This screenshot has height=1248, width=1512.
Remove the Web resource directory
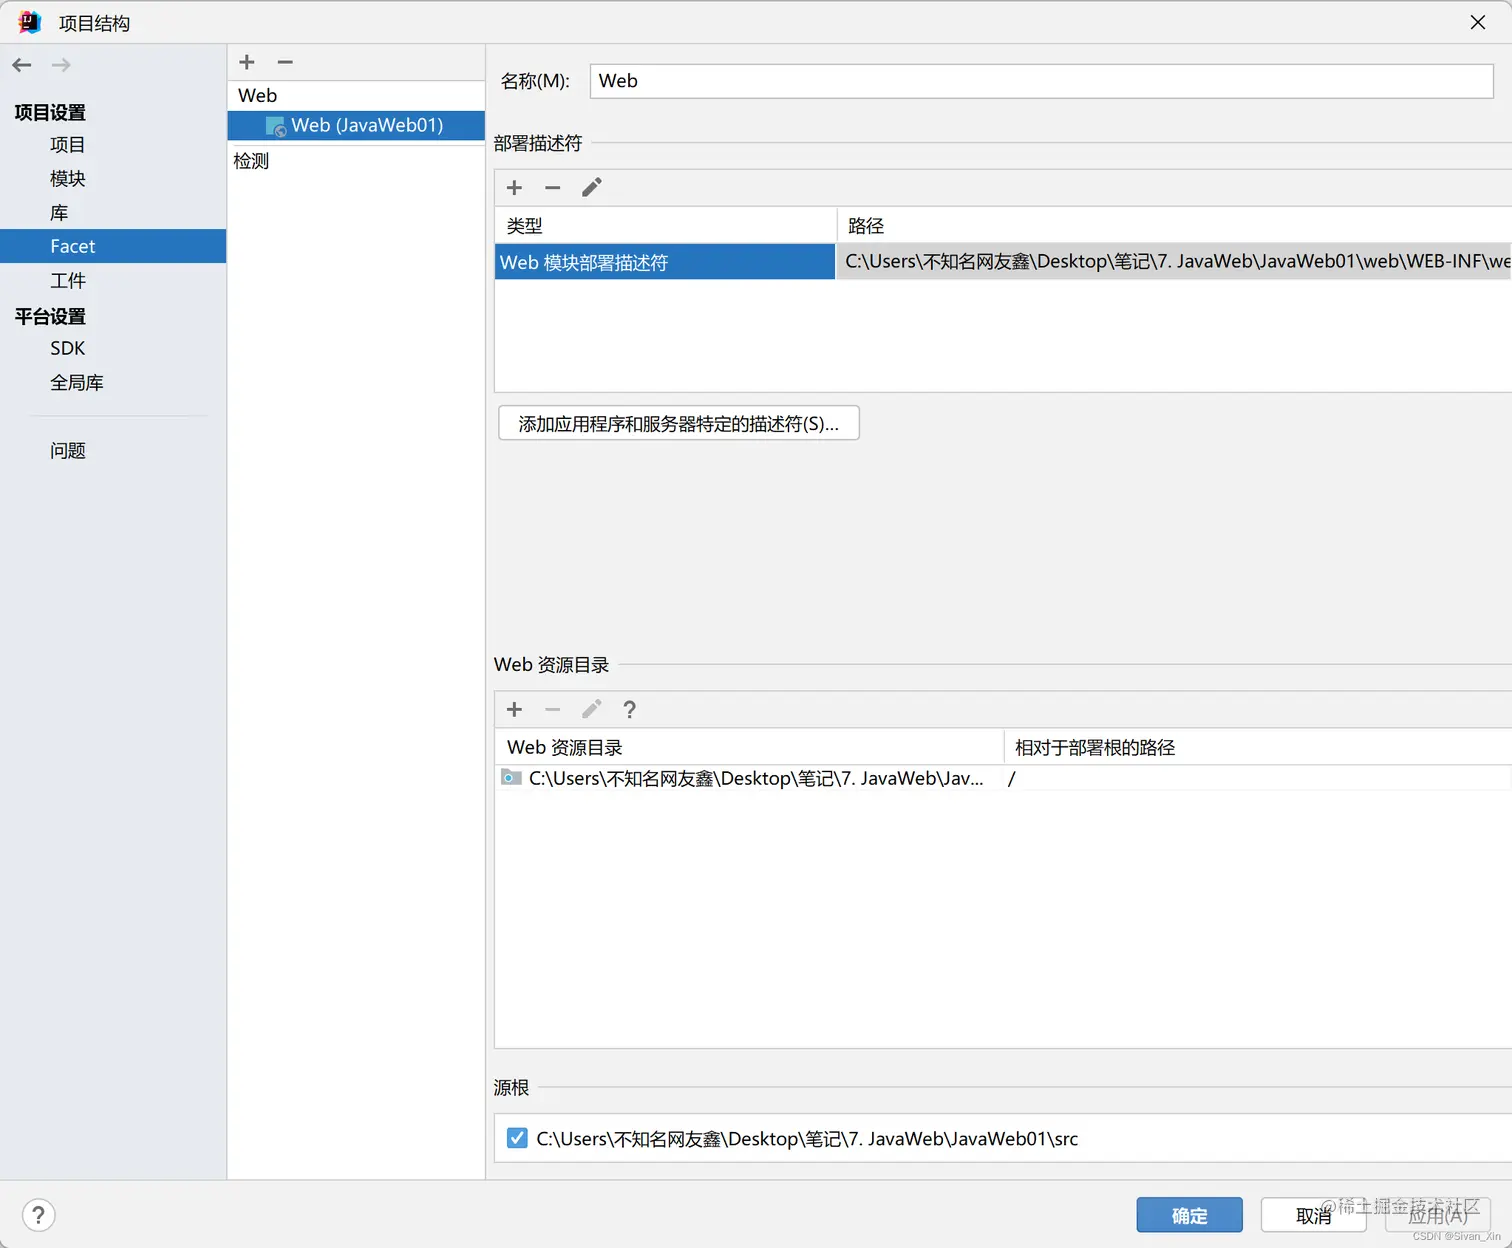click(x=552, y=710)
